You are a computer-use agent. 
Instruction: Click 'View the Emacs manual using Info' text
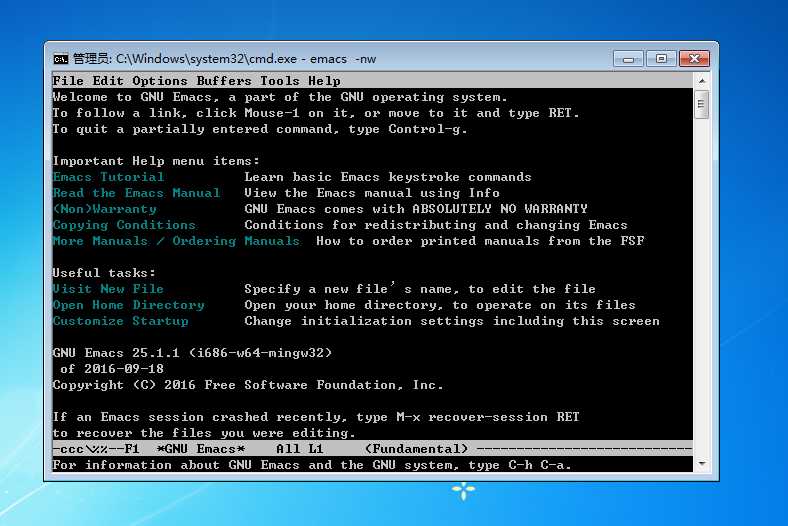tap(372, 193)
